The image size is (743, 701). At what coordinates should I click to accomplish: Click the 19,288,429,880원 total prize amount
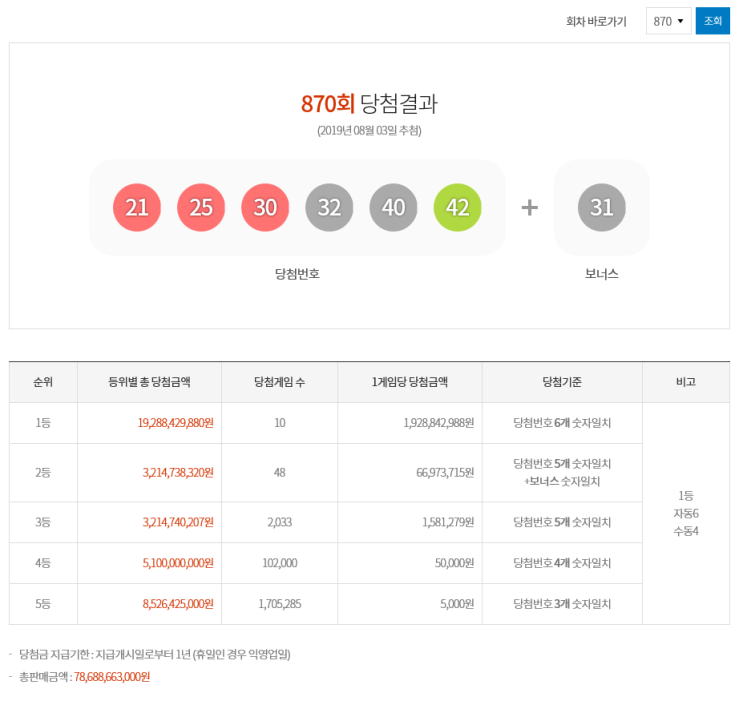pos(176,423)
